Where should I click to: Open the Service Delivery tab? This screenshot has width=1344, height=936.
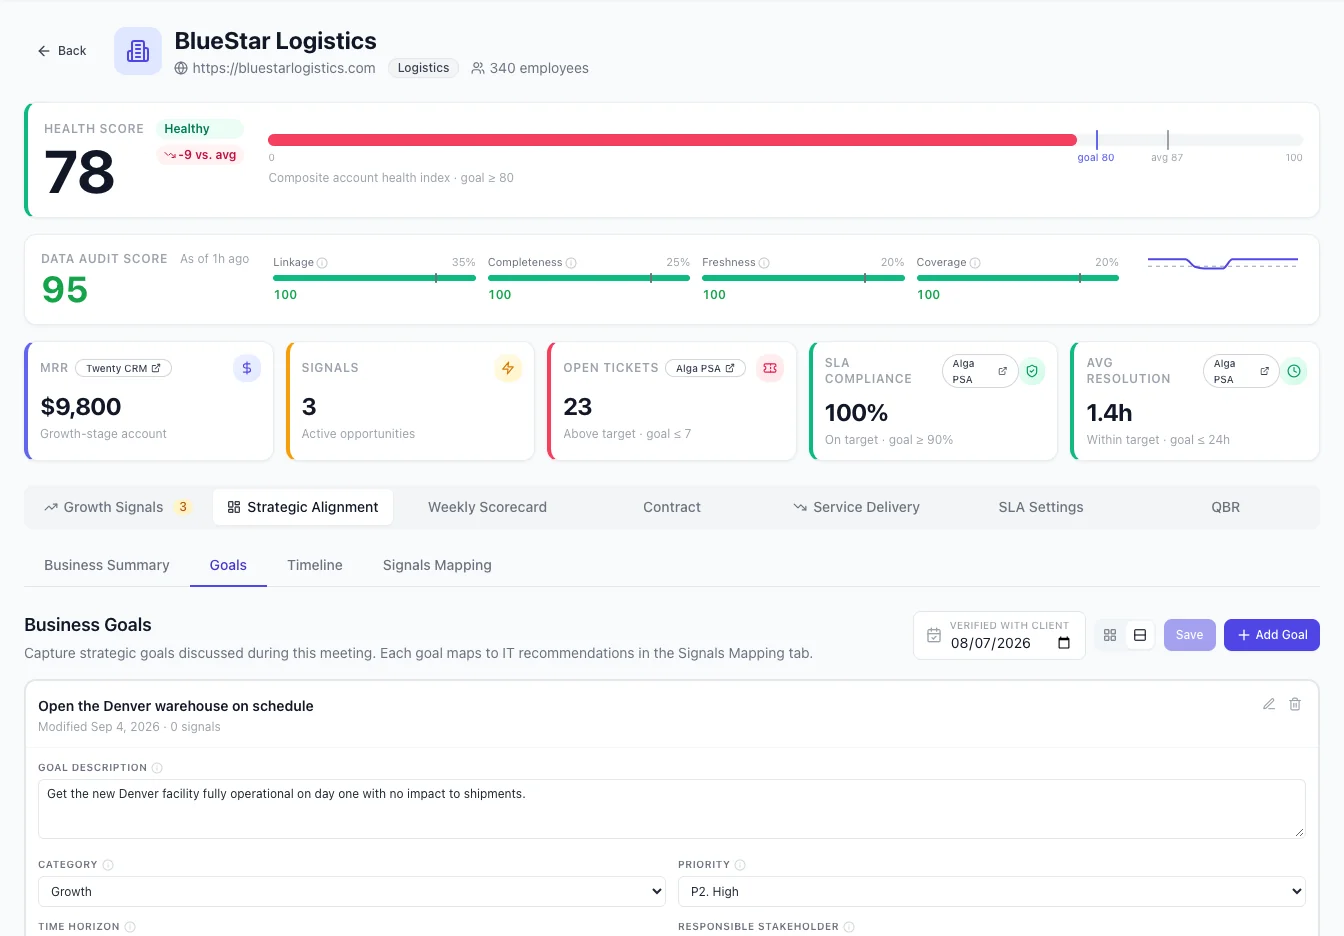click(x=856, y=507)
